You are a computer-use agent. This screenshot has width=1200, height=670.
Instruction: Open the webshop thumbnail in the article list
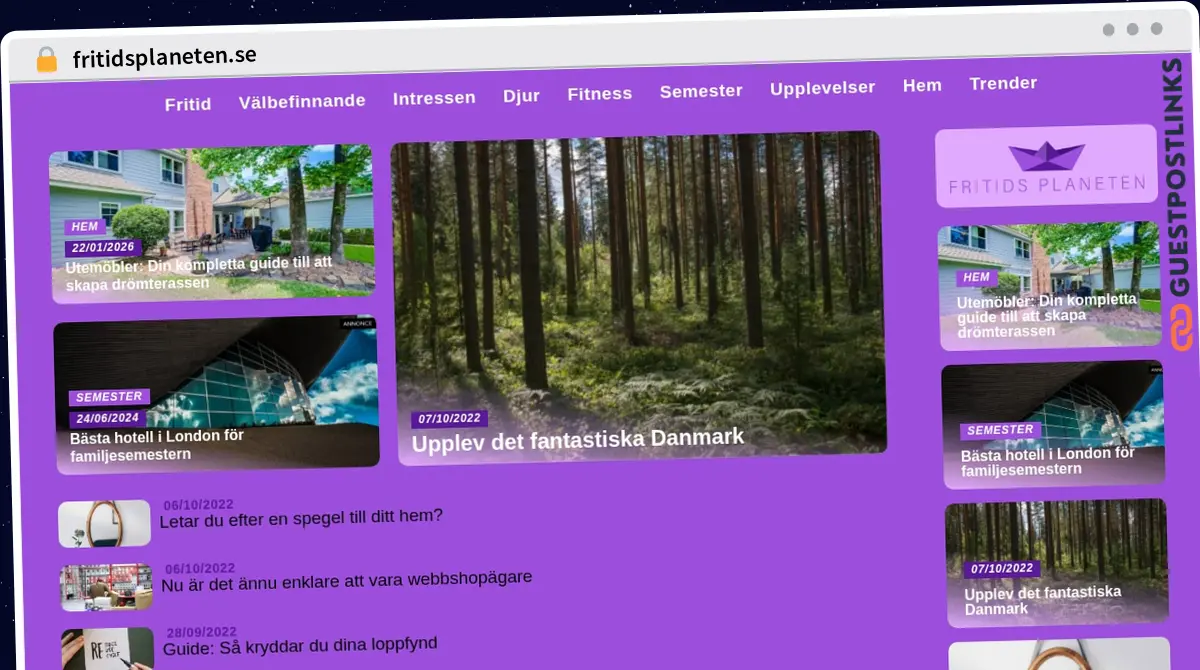(106, 588)
